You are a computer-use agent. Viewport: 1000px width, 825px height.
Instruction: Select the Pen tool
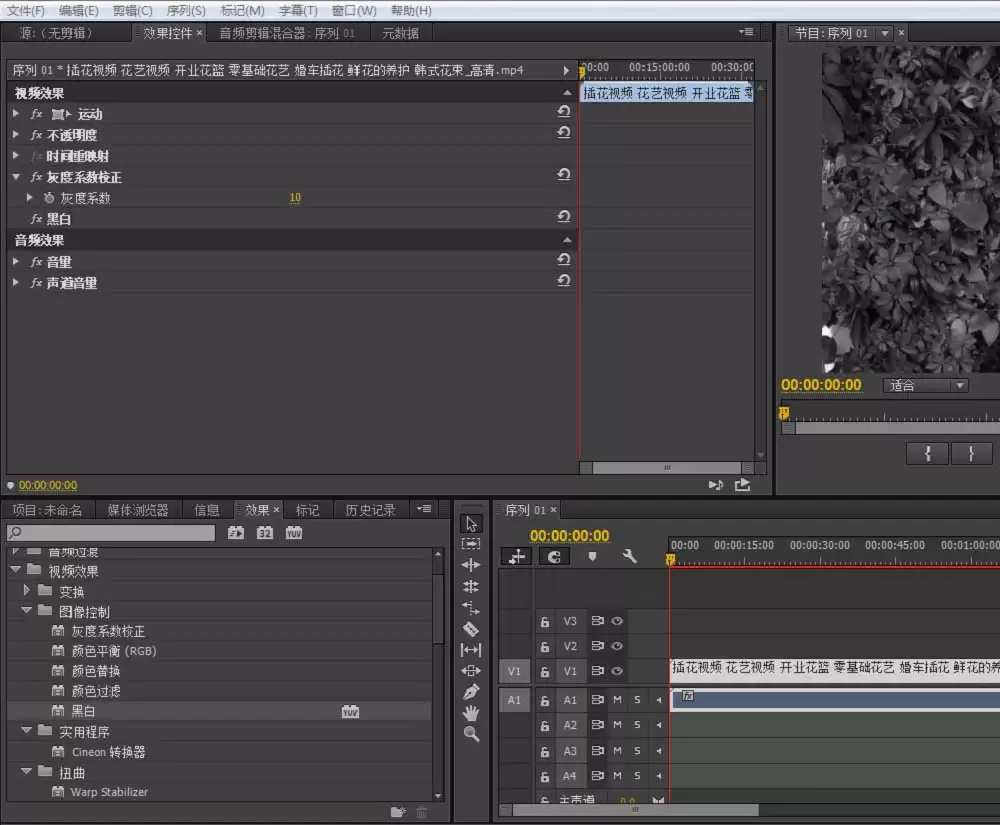[471, 692]
